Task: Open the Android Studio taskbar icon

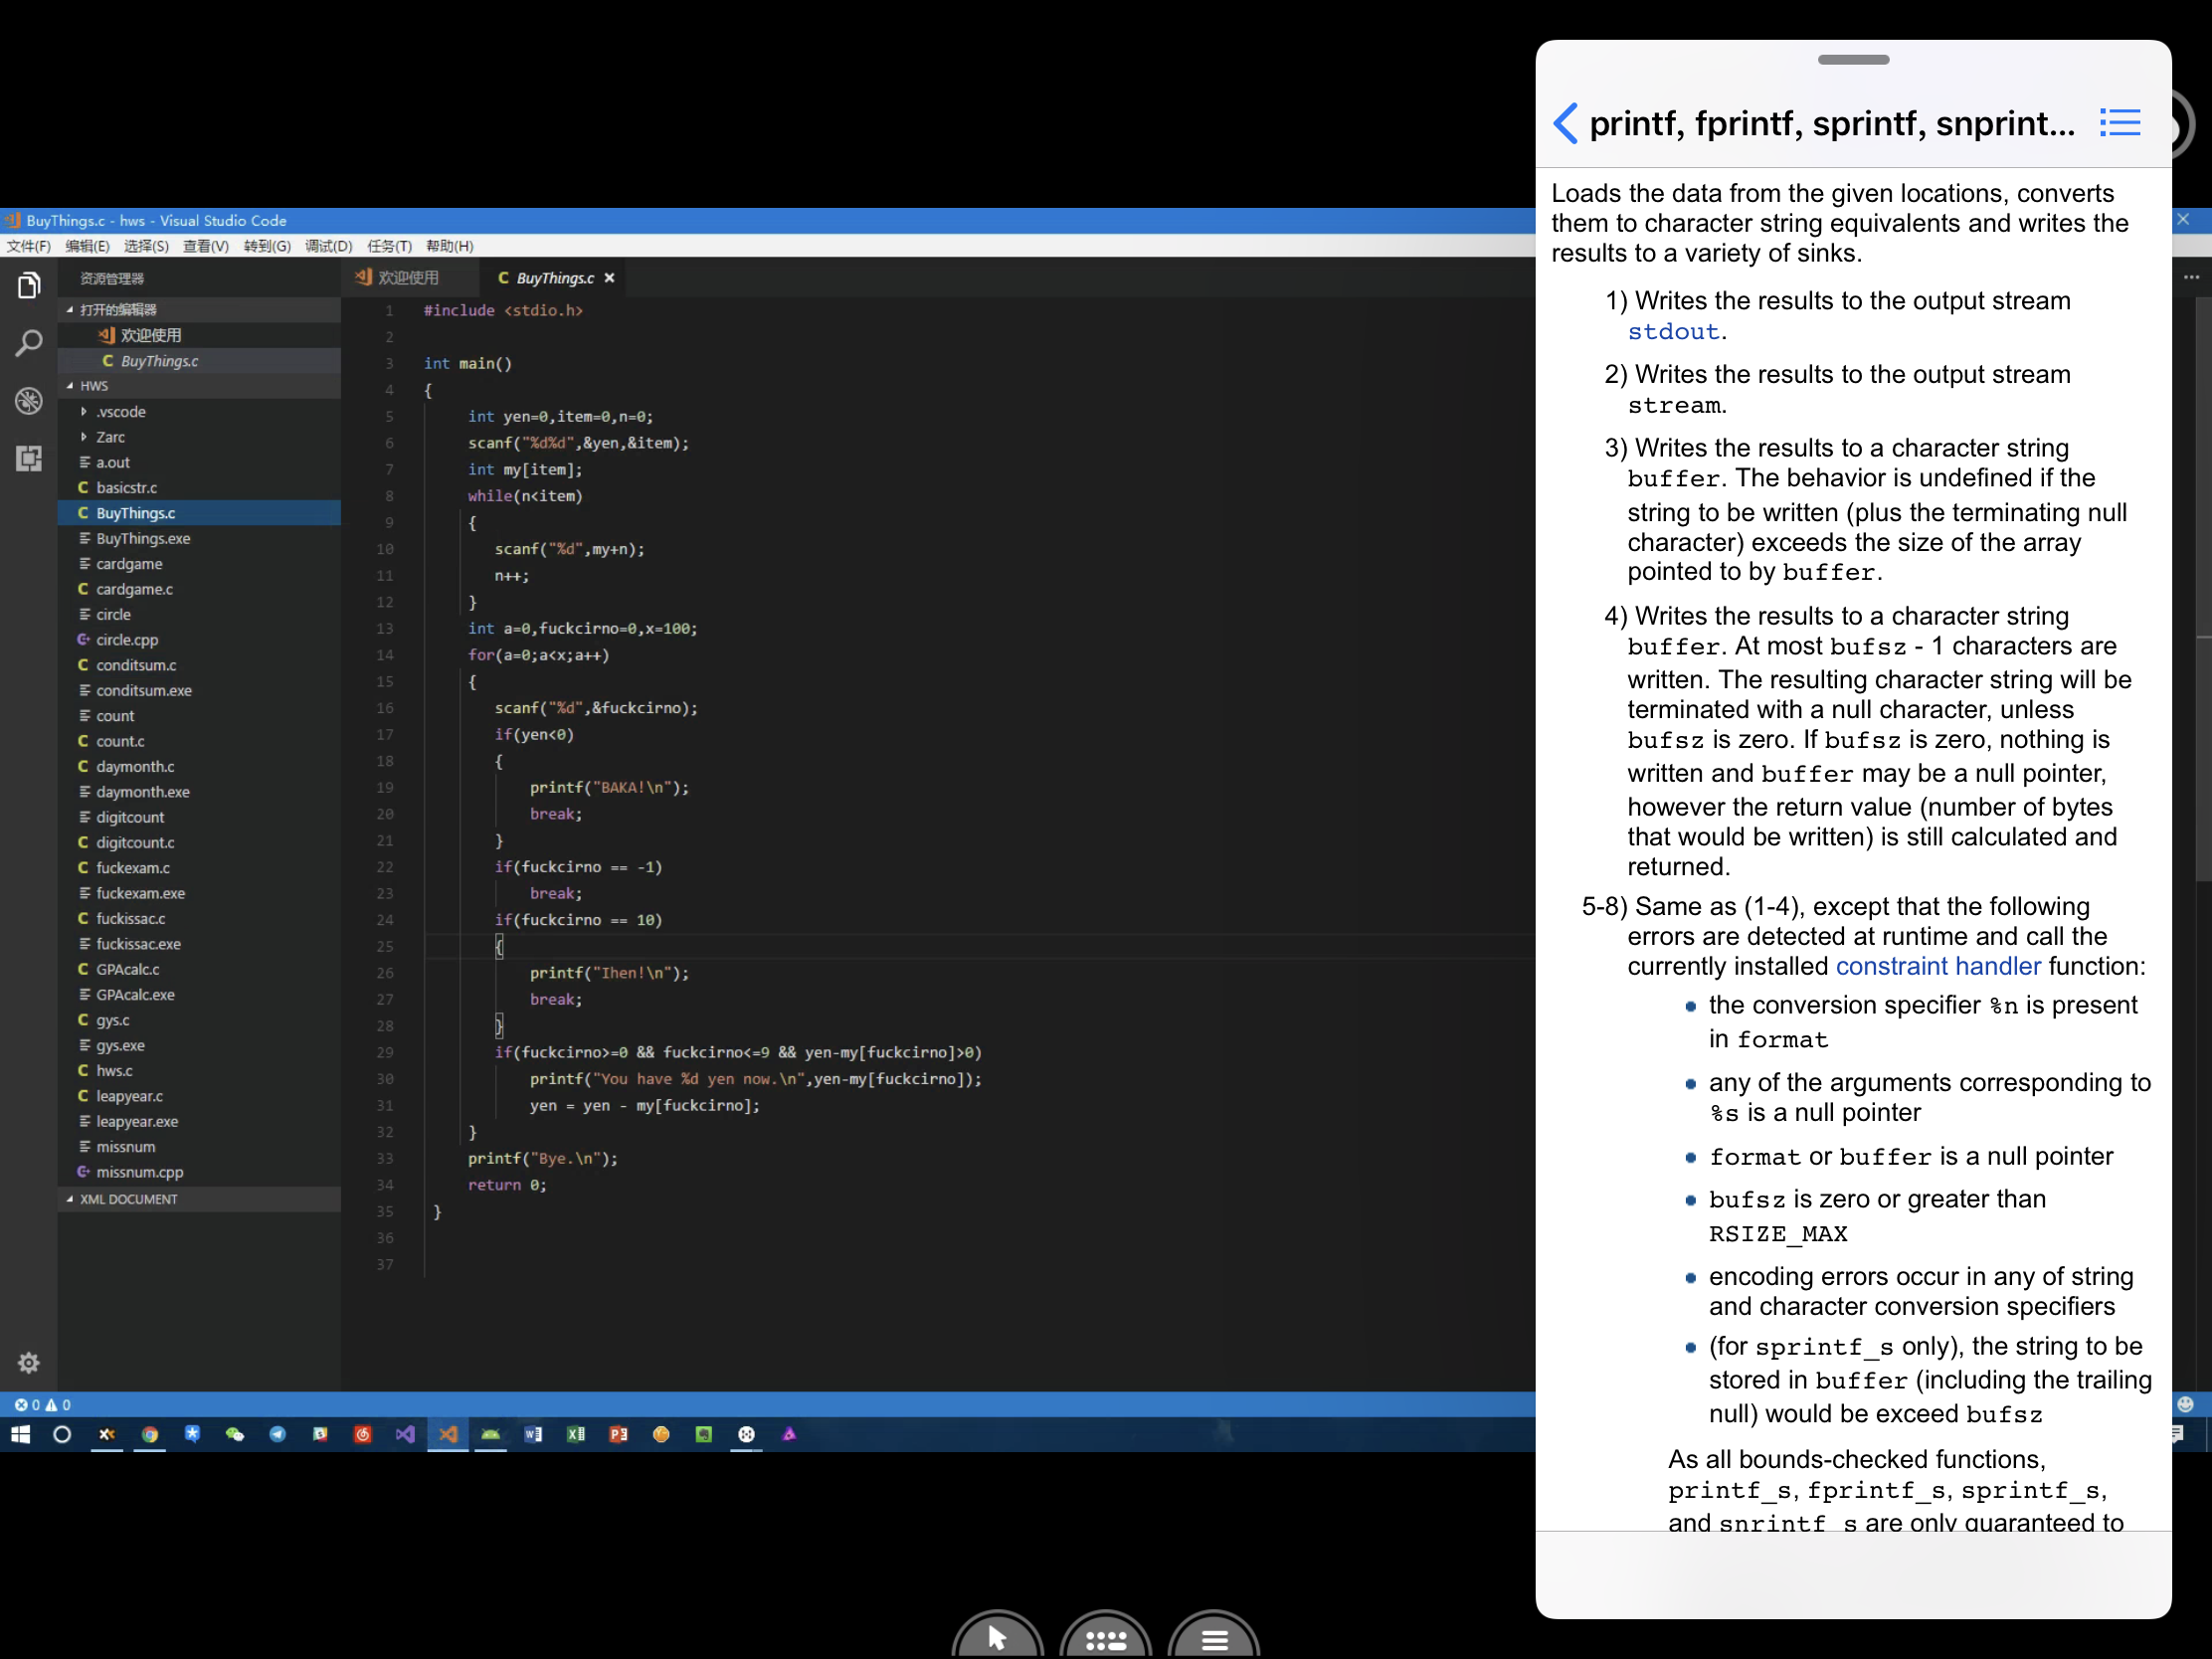Action: pyautogui.click(x=491, y=1434)
